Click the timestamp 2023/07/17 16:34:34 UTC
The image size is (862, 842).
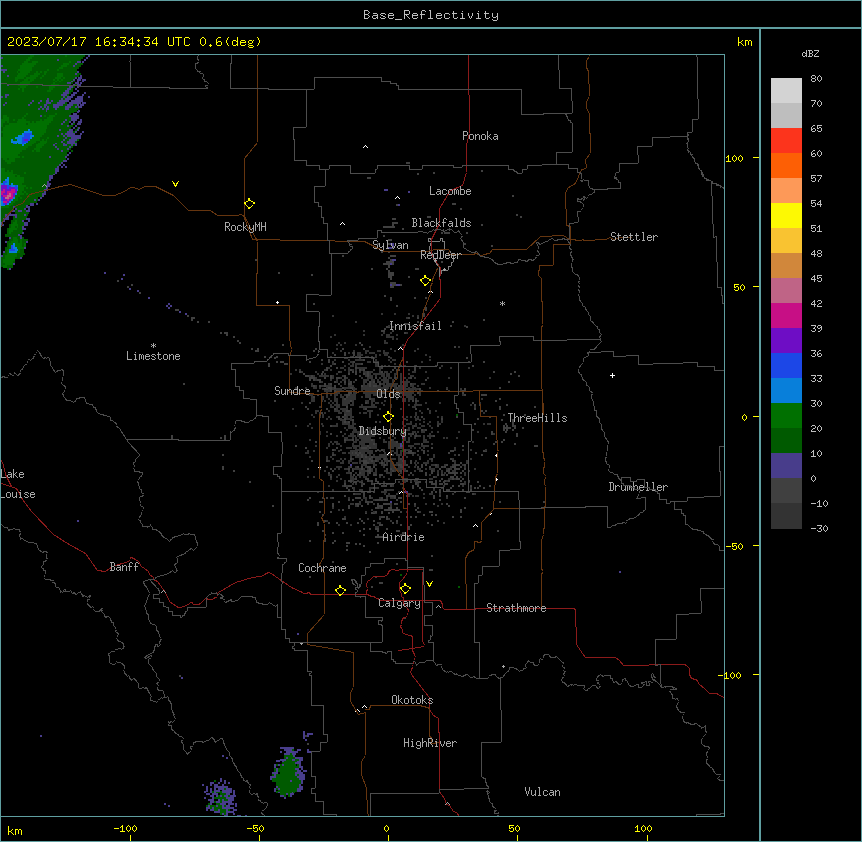(98, 42)
